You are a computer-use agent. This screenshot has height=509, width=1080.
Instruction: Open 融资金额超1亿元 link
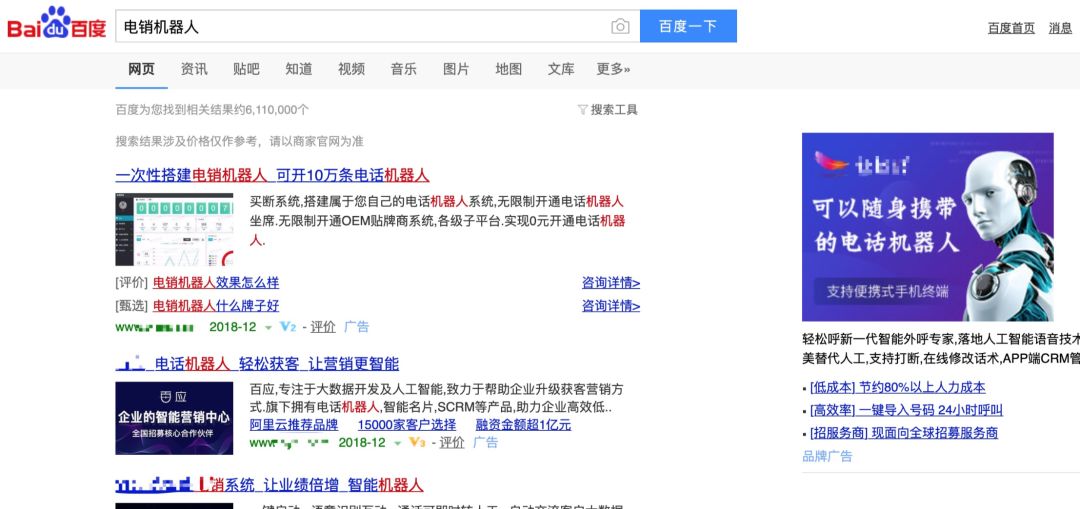pyautogui.click(x=523, y=424)
